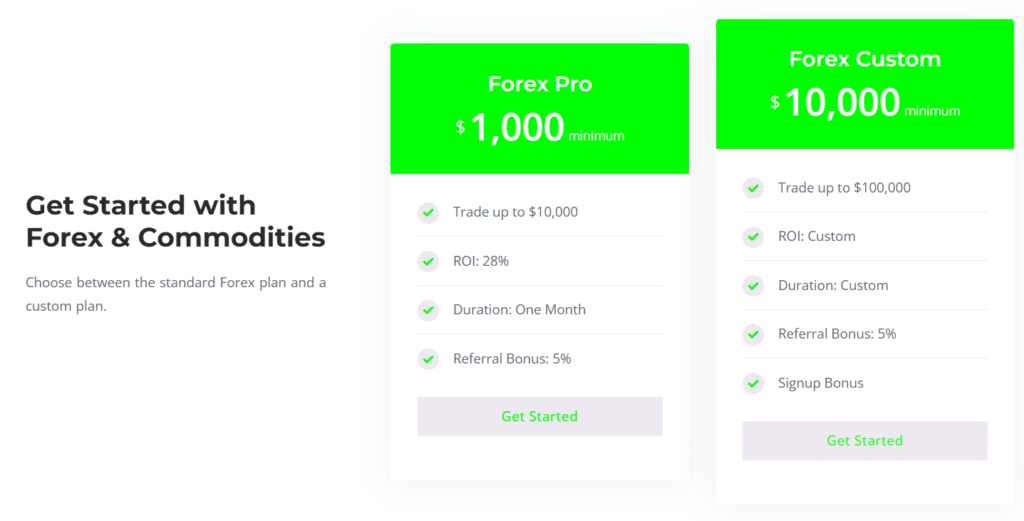Click checkmark icon beside Duration: Custom
The width and height of the screenshot is (1024, 521).
tap(753, 286)
